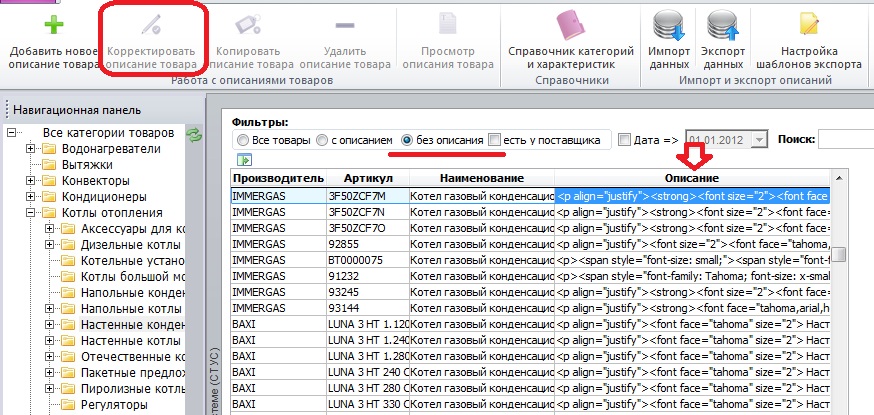Click the Регуляторы folder icon
The image size is (874, 415).
(68, 405)
